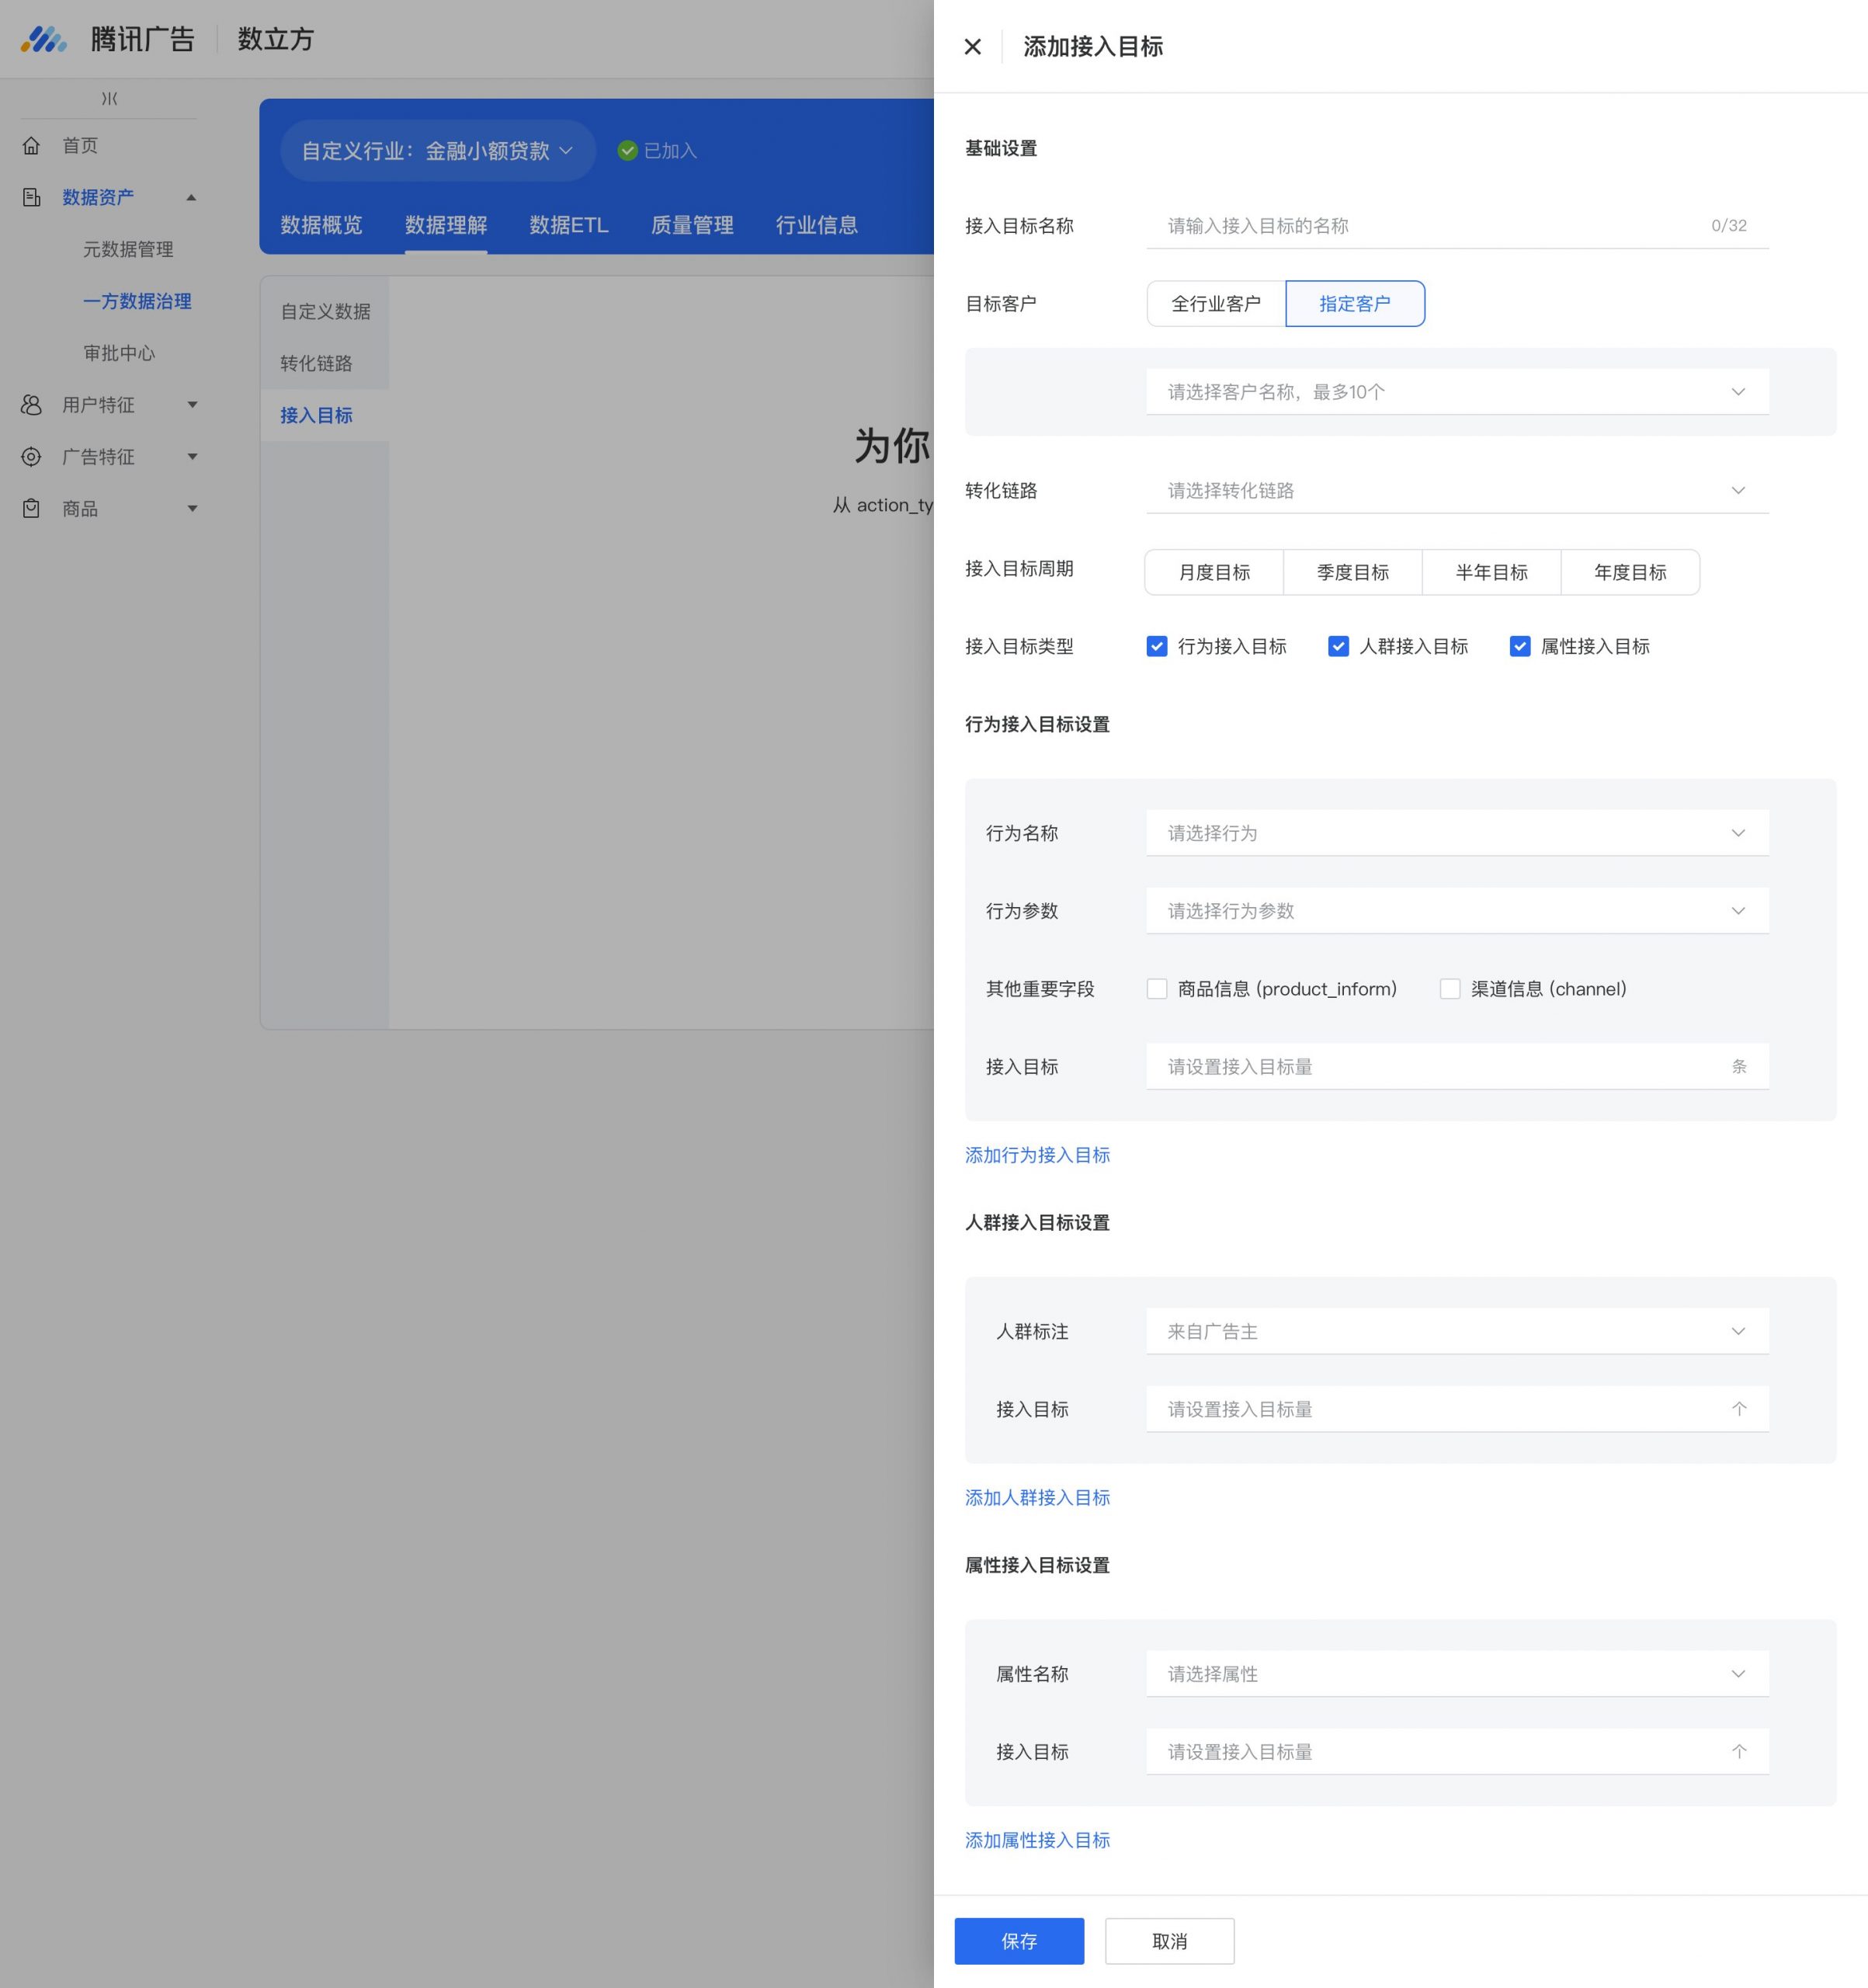The height and width of the screenshot is (1988, 1868).
Task: Expand the 请选择行为参数 dropdown
Action: click(x=1457, y=910)
